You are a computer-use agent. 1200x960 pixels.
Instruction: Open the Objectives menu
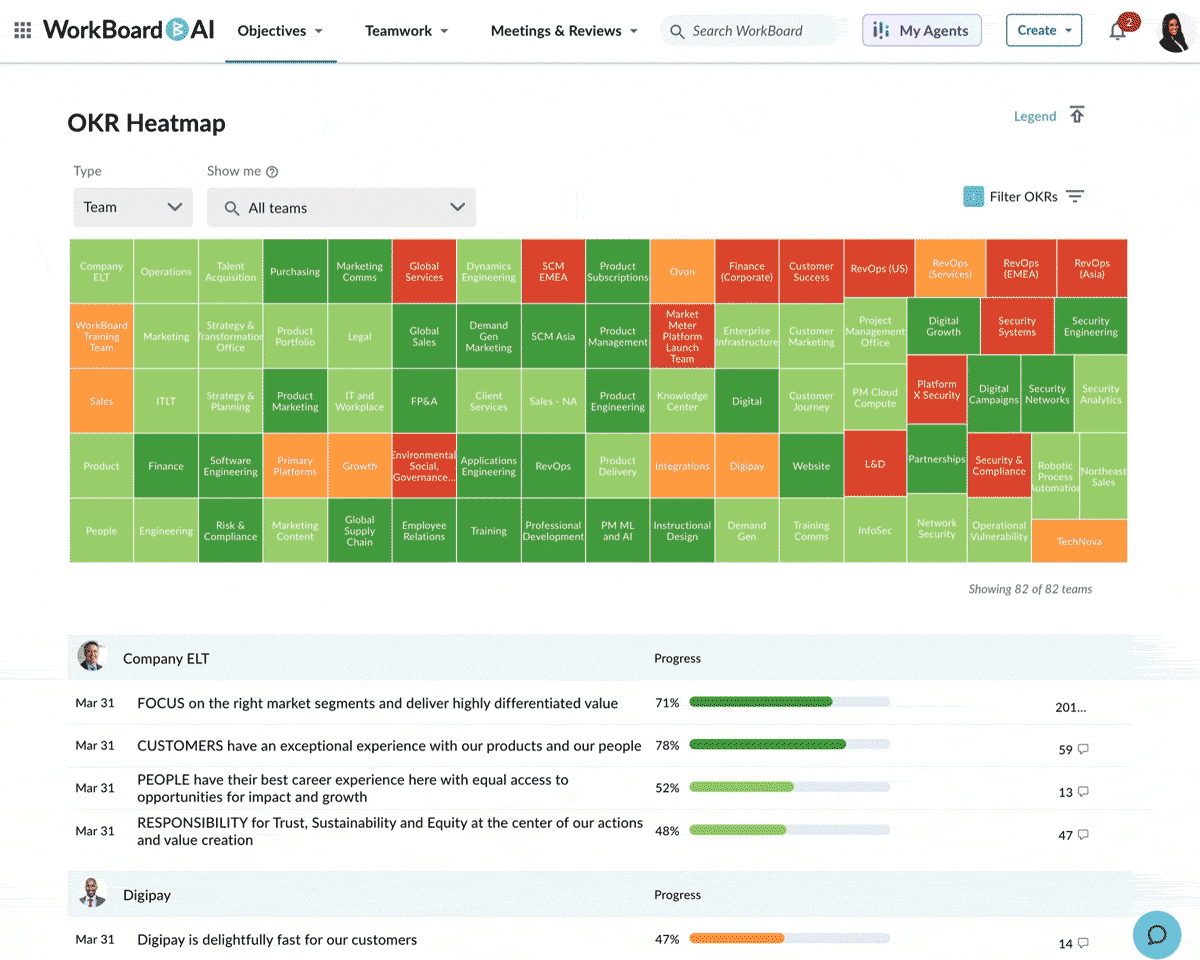coord(280,31)
